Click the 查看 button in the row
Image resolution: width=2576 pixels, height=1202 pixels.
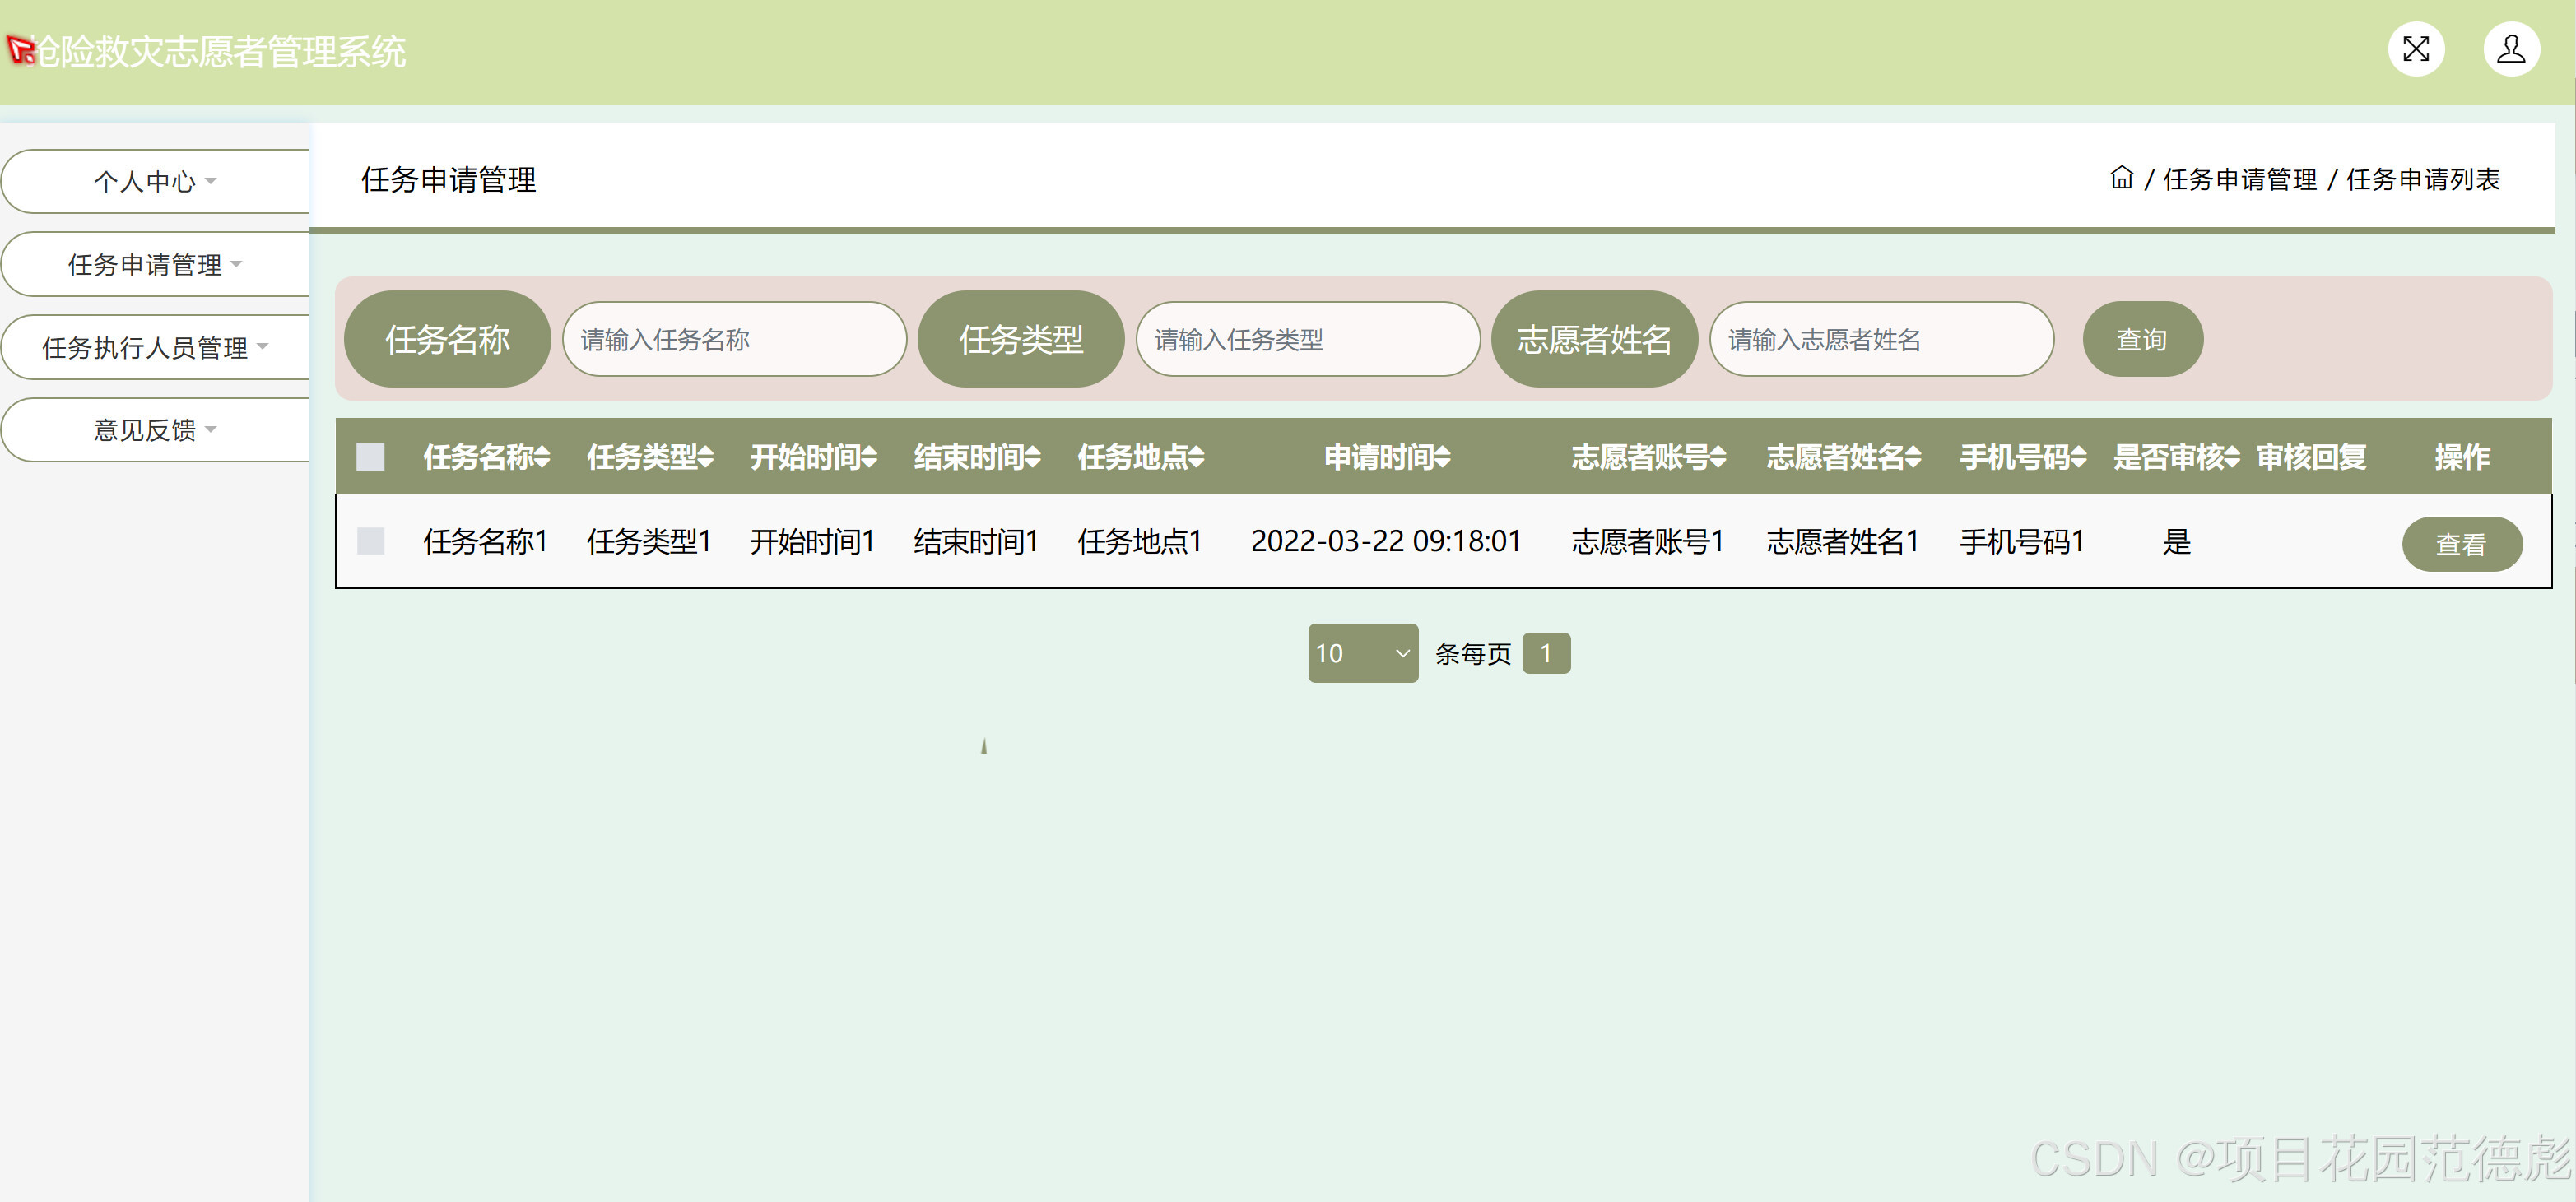(x=2461, y=544)
